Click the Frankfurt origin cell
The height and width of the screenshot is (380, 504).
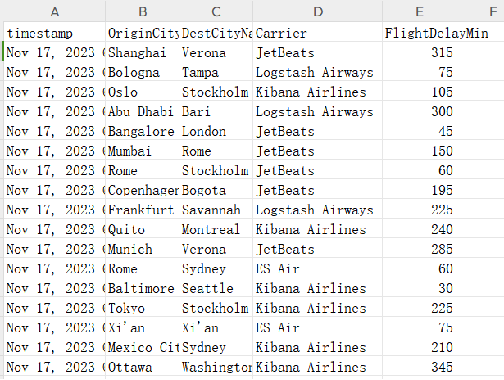click(x=143, y=210)
